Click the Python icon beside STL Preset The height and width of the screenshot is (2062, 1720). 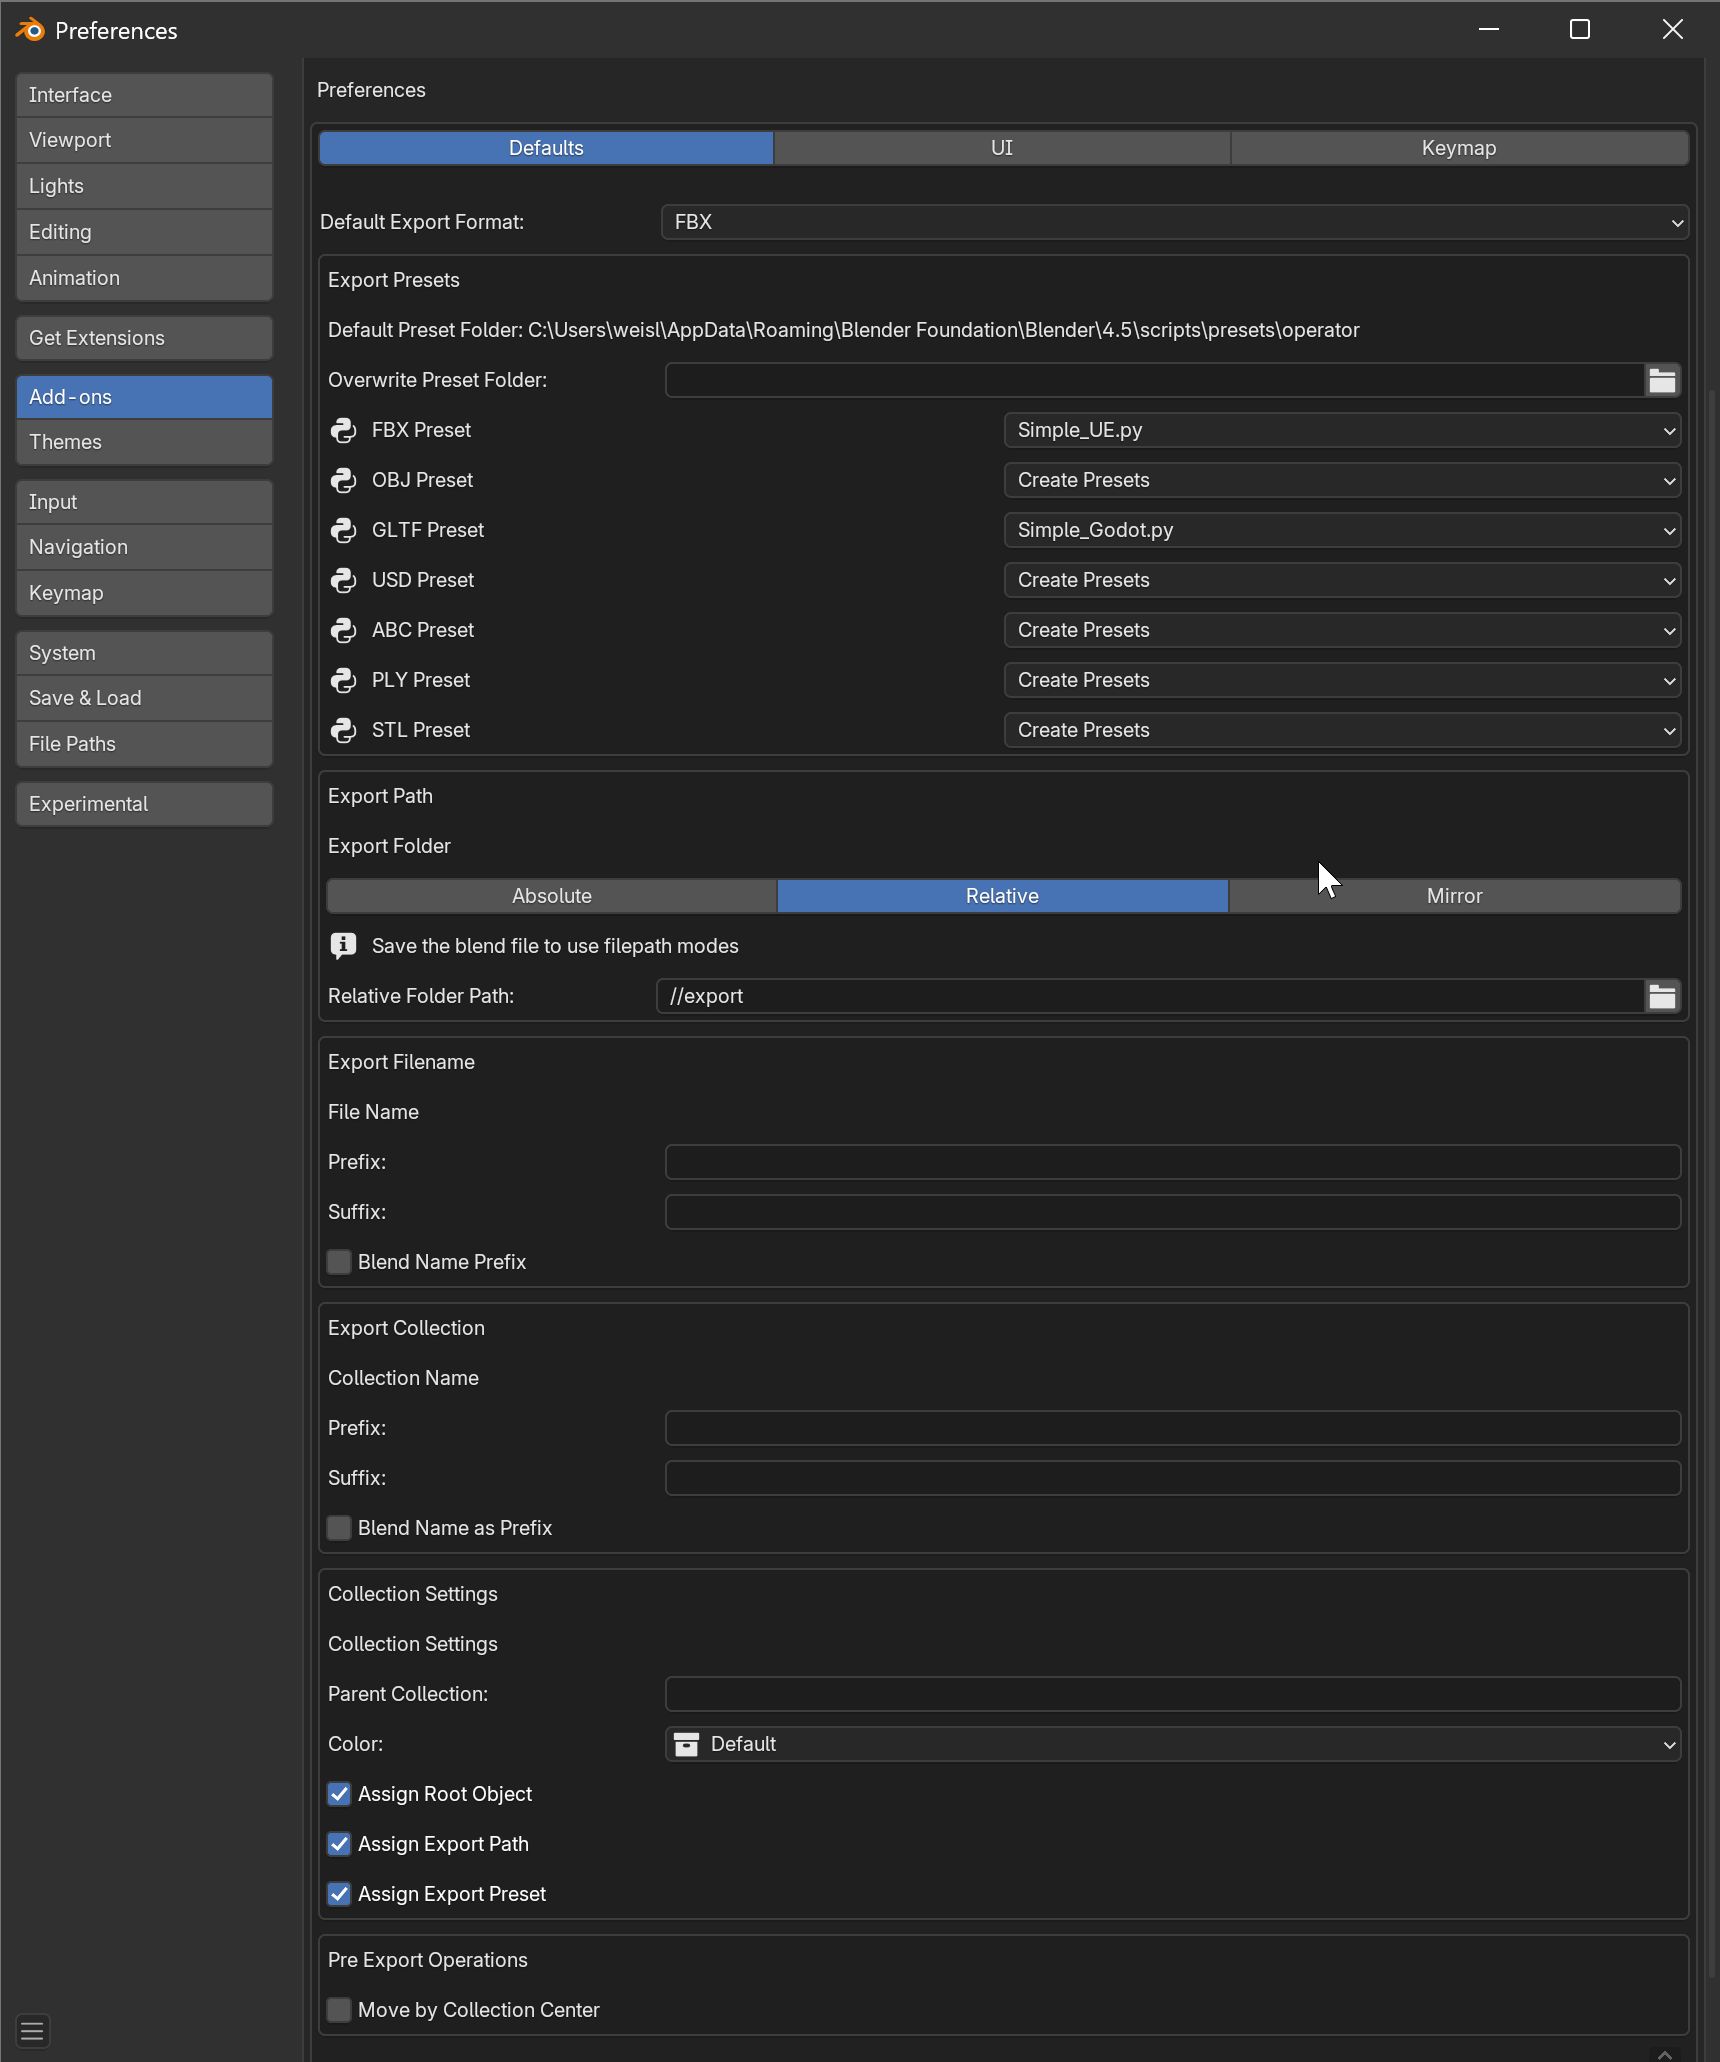point(343,730)
